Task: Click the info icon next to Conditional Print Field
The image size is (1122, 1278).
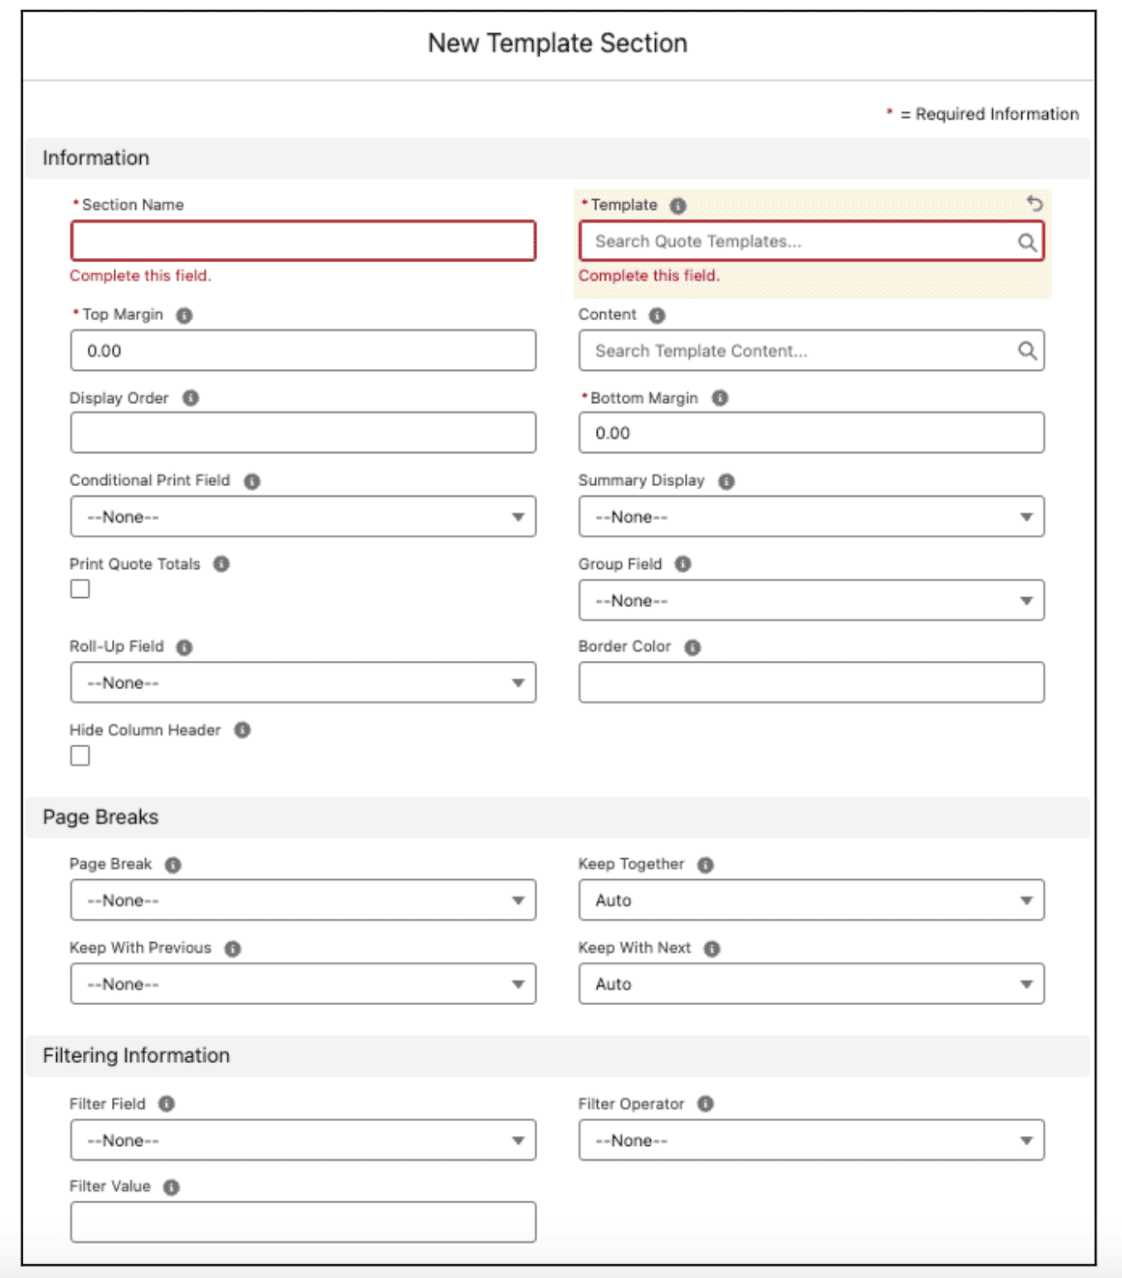Action: [252, 481]
